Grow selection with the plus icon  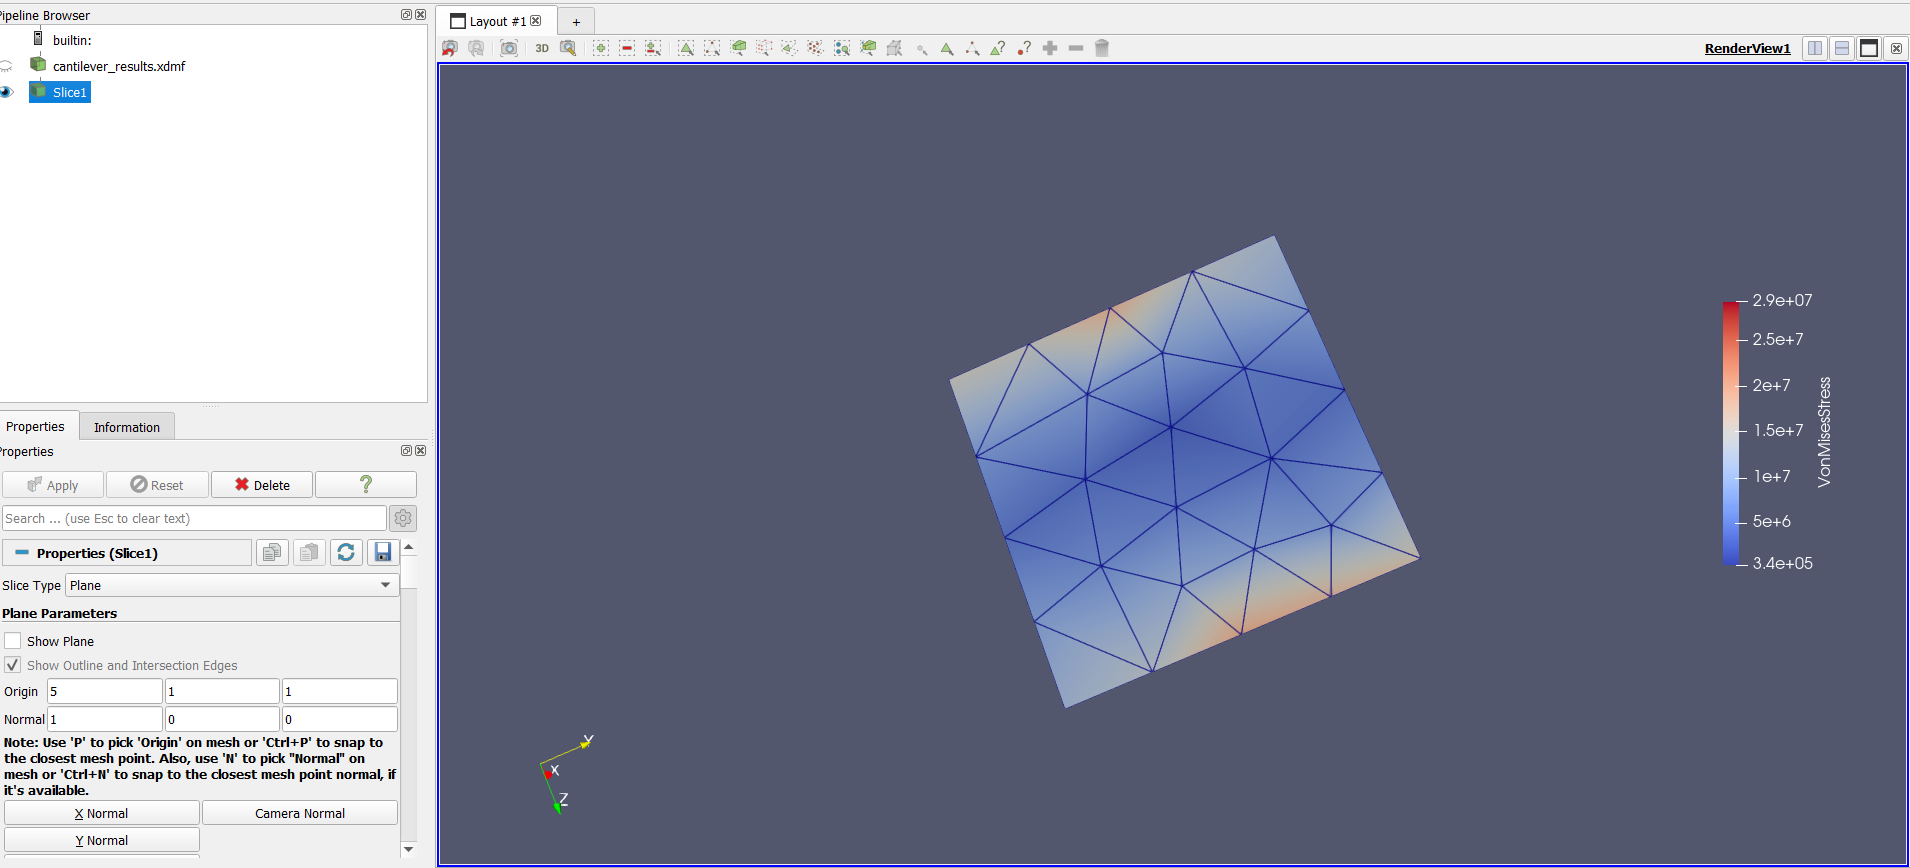(1050, 48)
